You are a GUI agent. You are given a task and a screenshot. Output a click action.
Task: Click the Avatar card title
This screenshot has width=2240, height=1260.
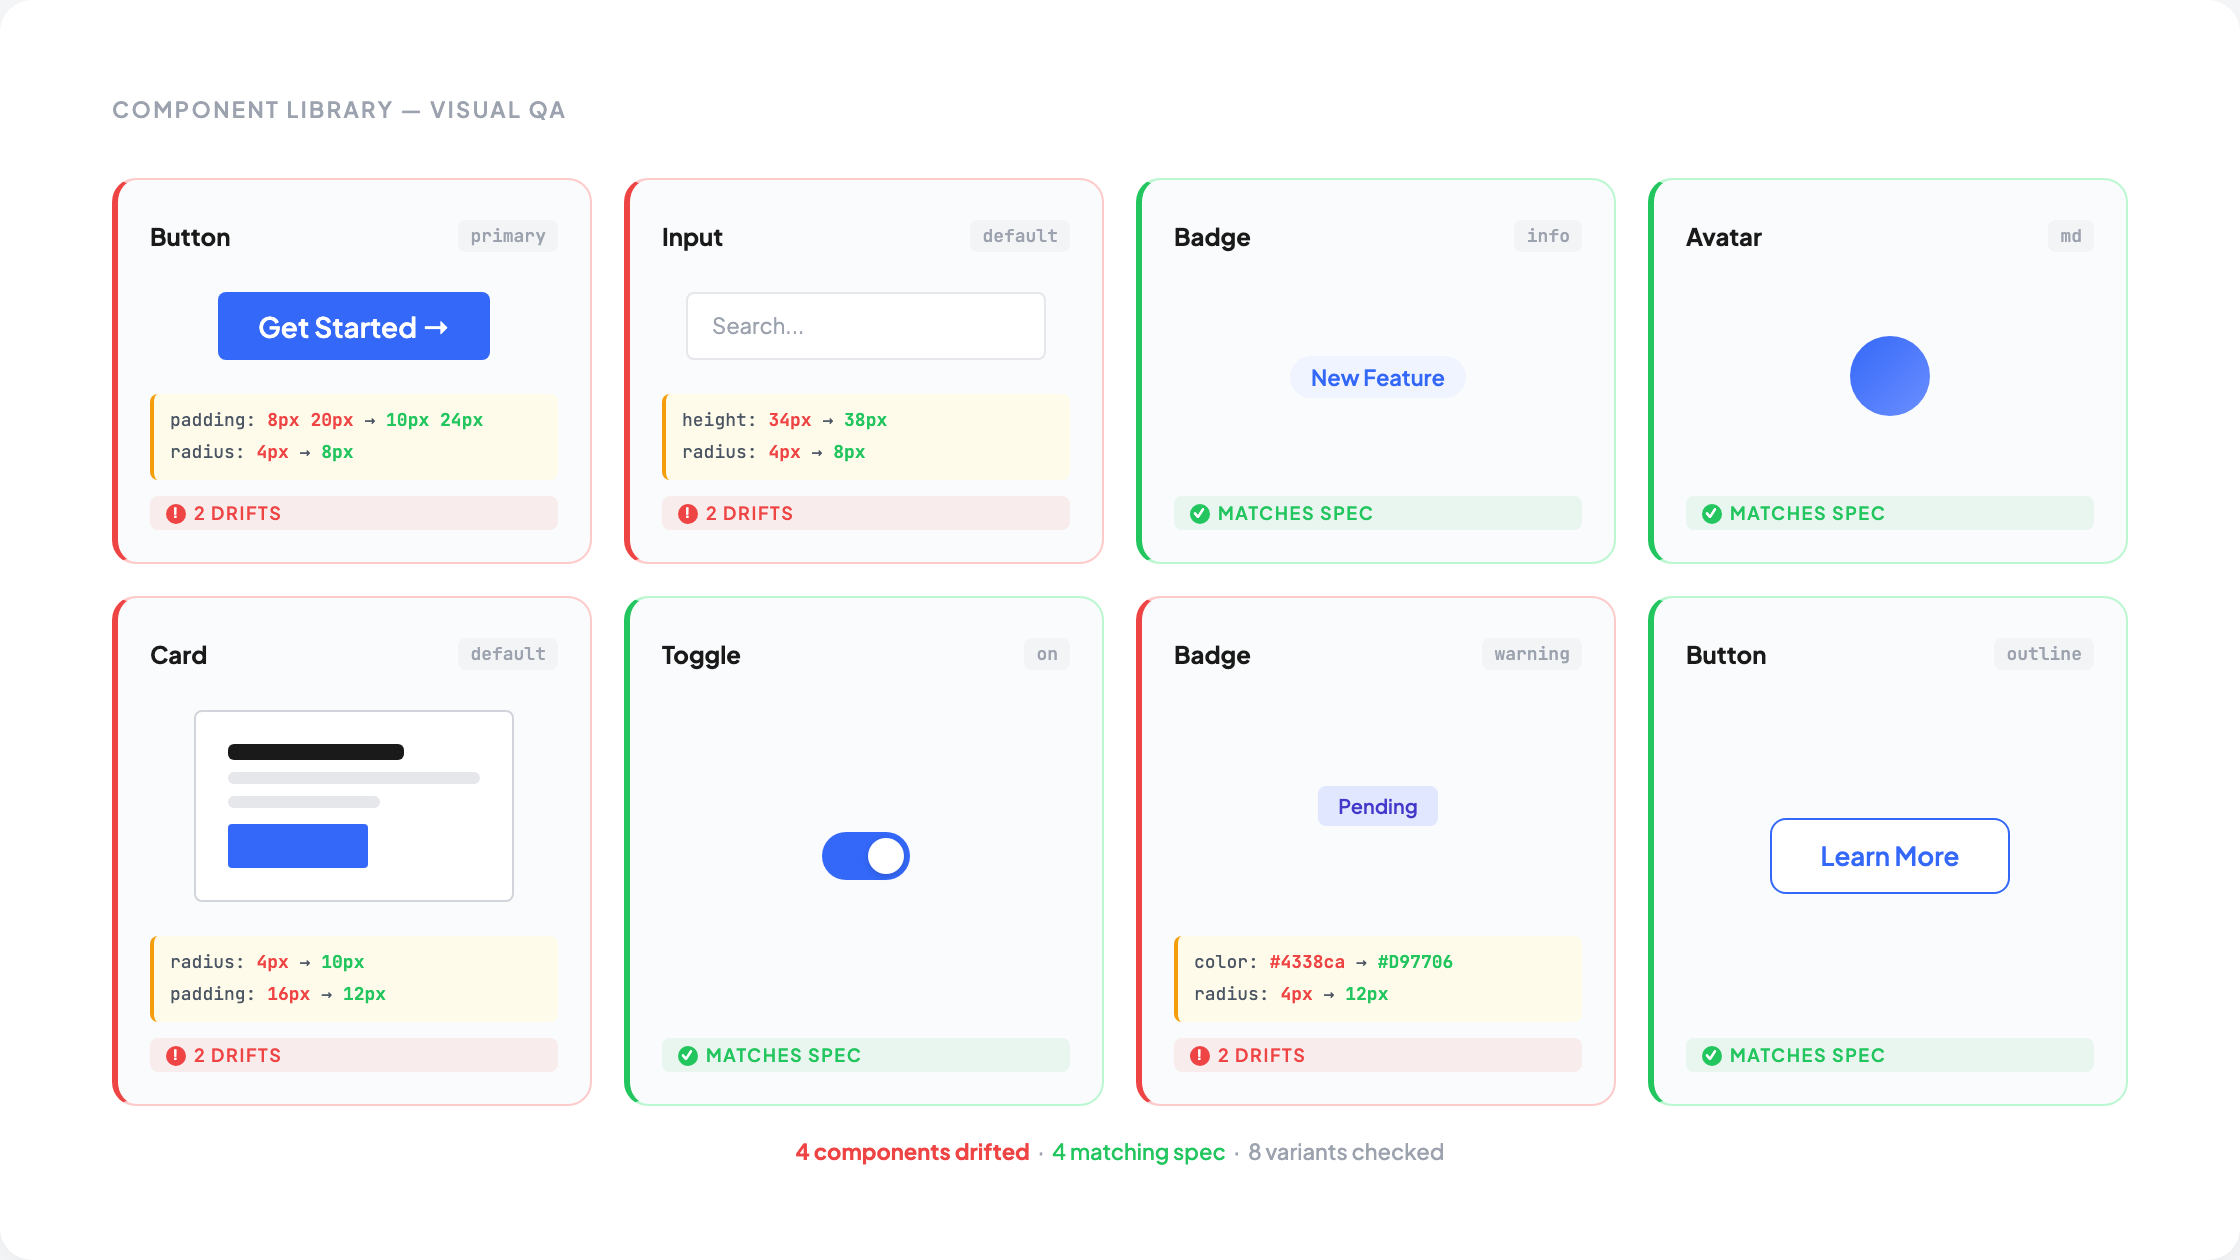click(x=1724, y=237)
